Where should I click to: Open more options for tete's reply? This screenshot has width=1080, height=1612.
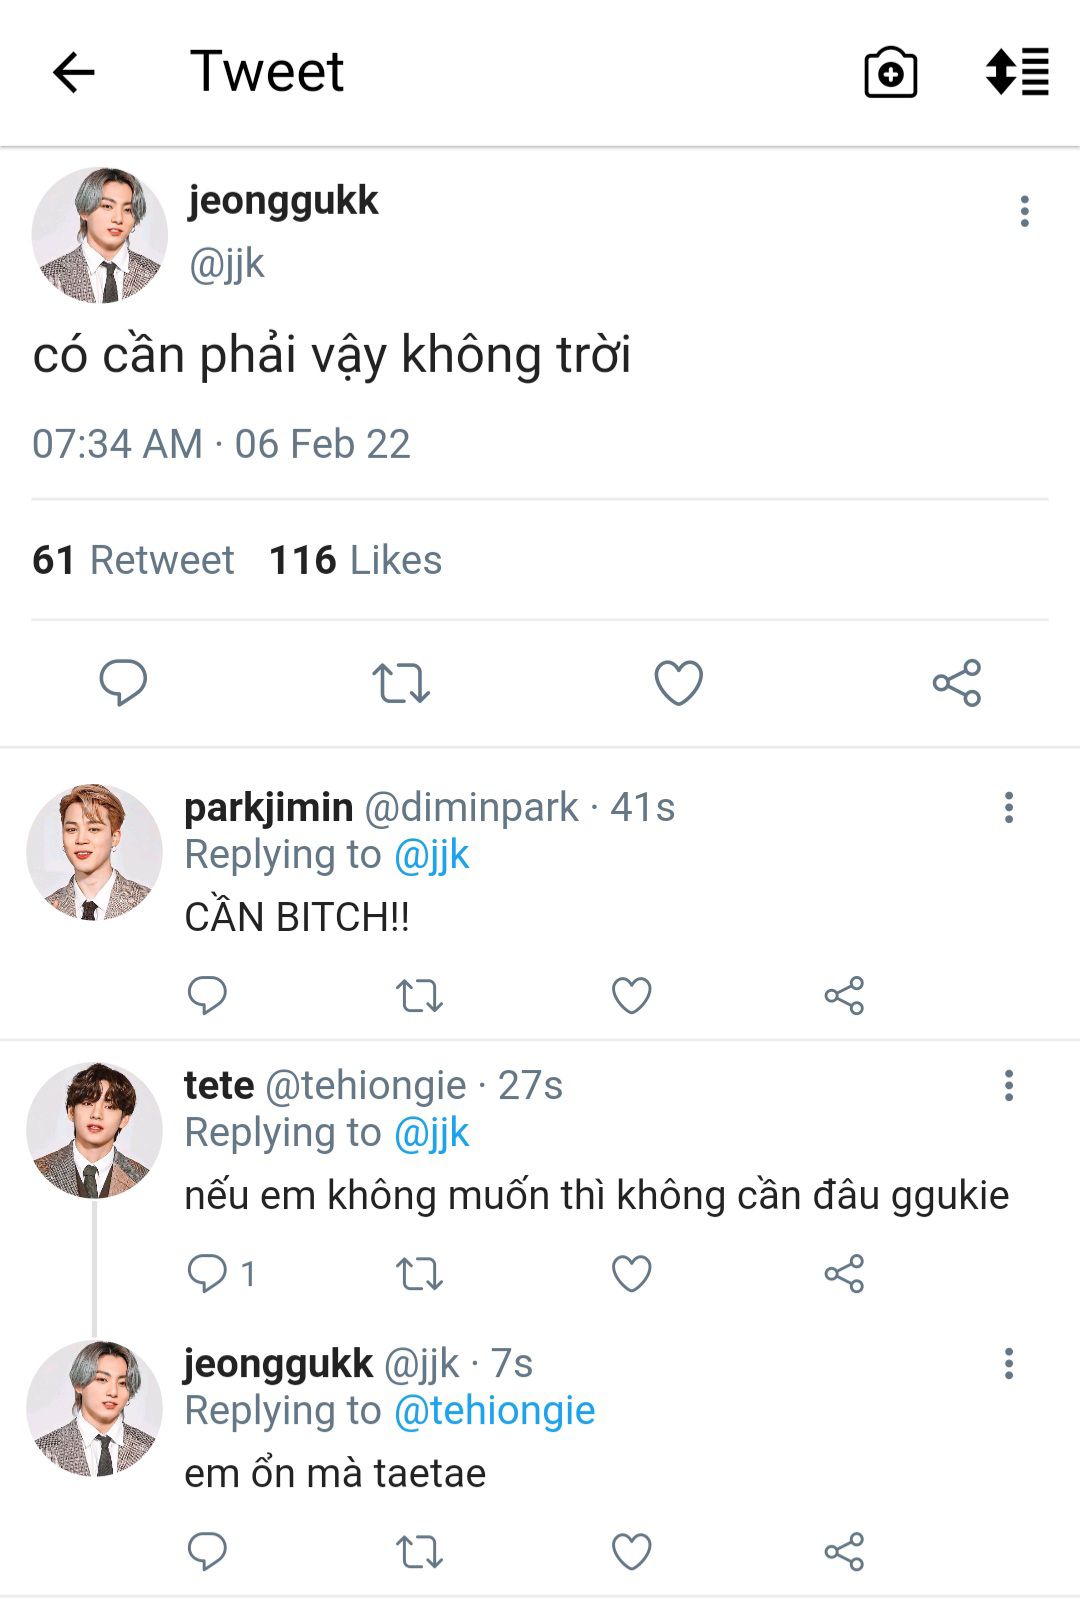tap(1009, 1085)
